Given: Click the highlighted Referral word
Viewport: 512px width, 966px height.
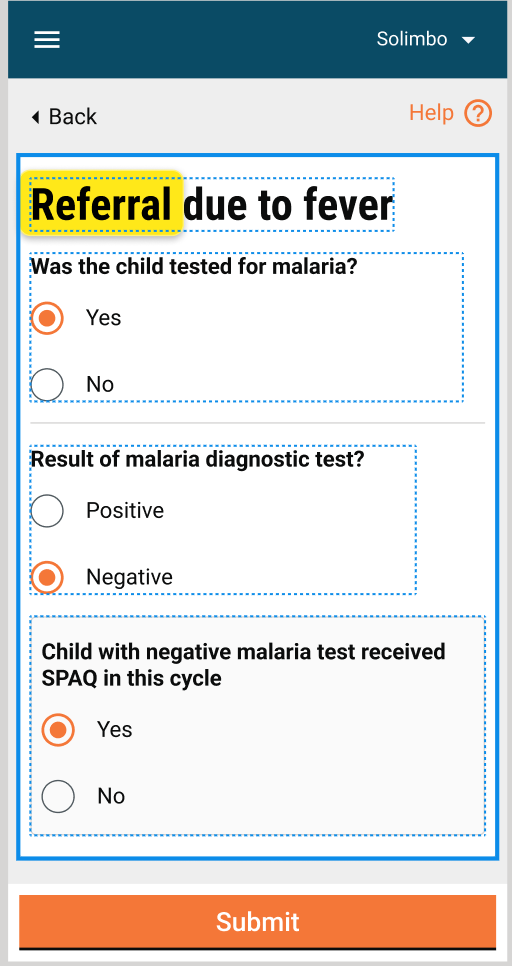Looking at the screenshot, I should 102,205.
